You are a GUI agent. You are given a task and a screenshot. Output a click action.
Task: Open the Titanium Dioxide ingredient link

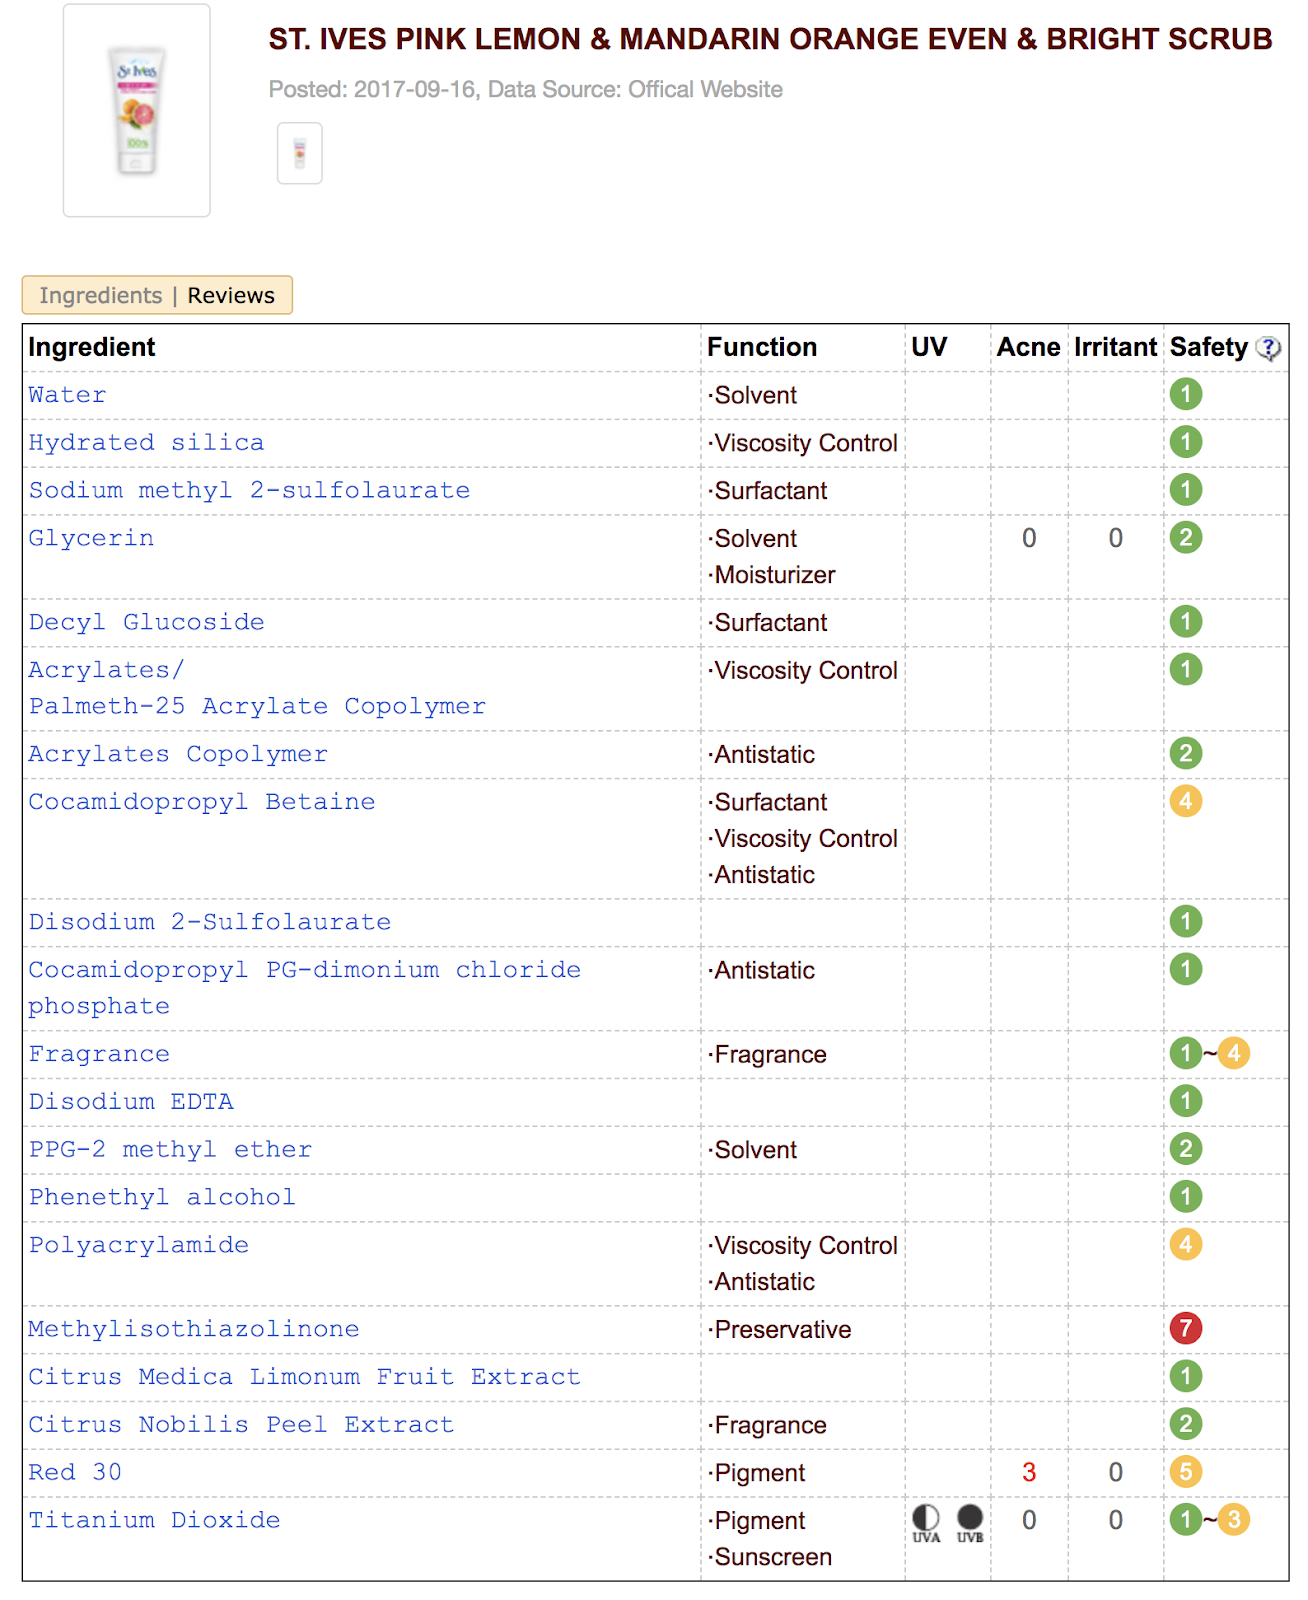click(154, 1521)
